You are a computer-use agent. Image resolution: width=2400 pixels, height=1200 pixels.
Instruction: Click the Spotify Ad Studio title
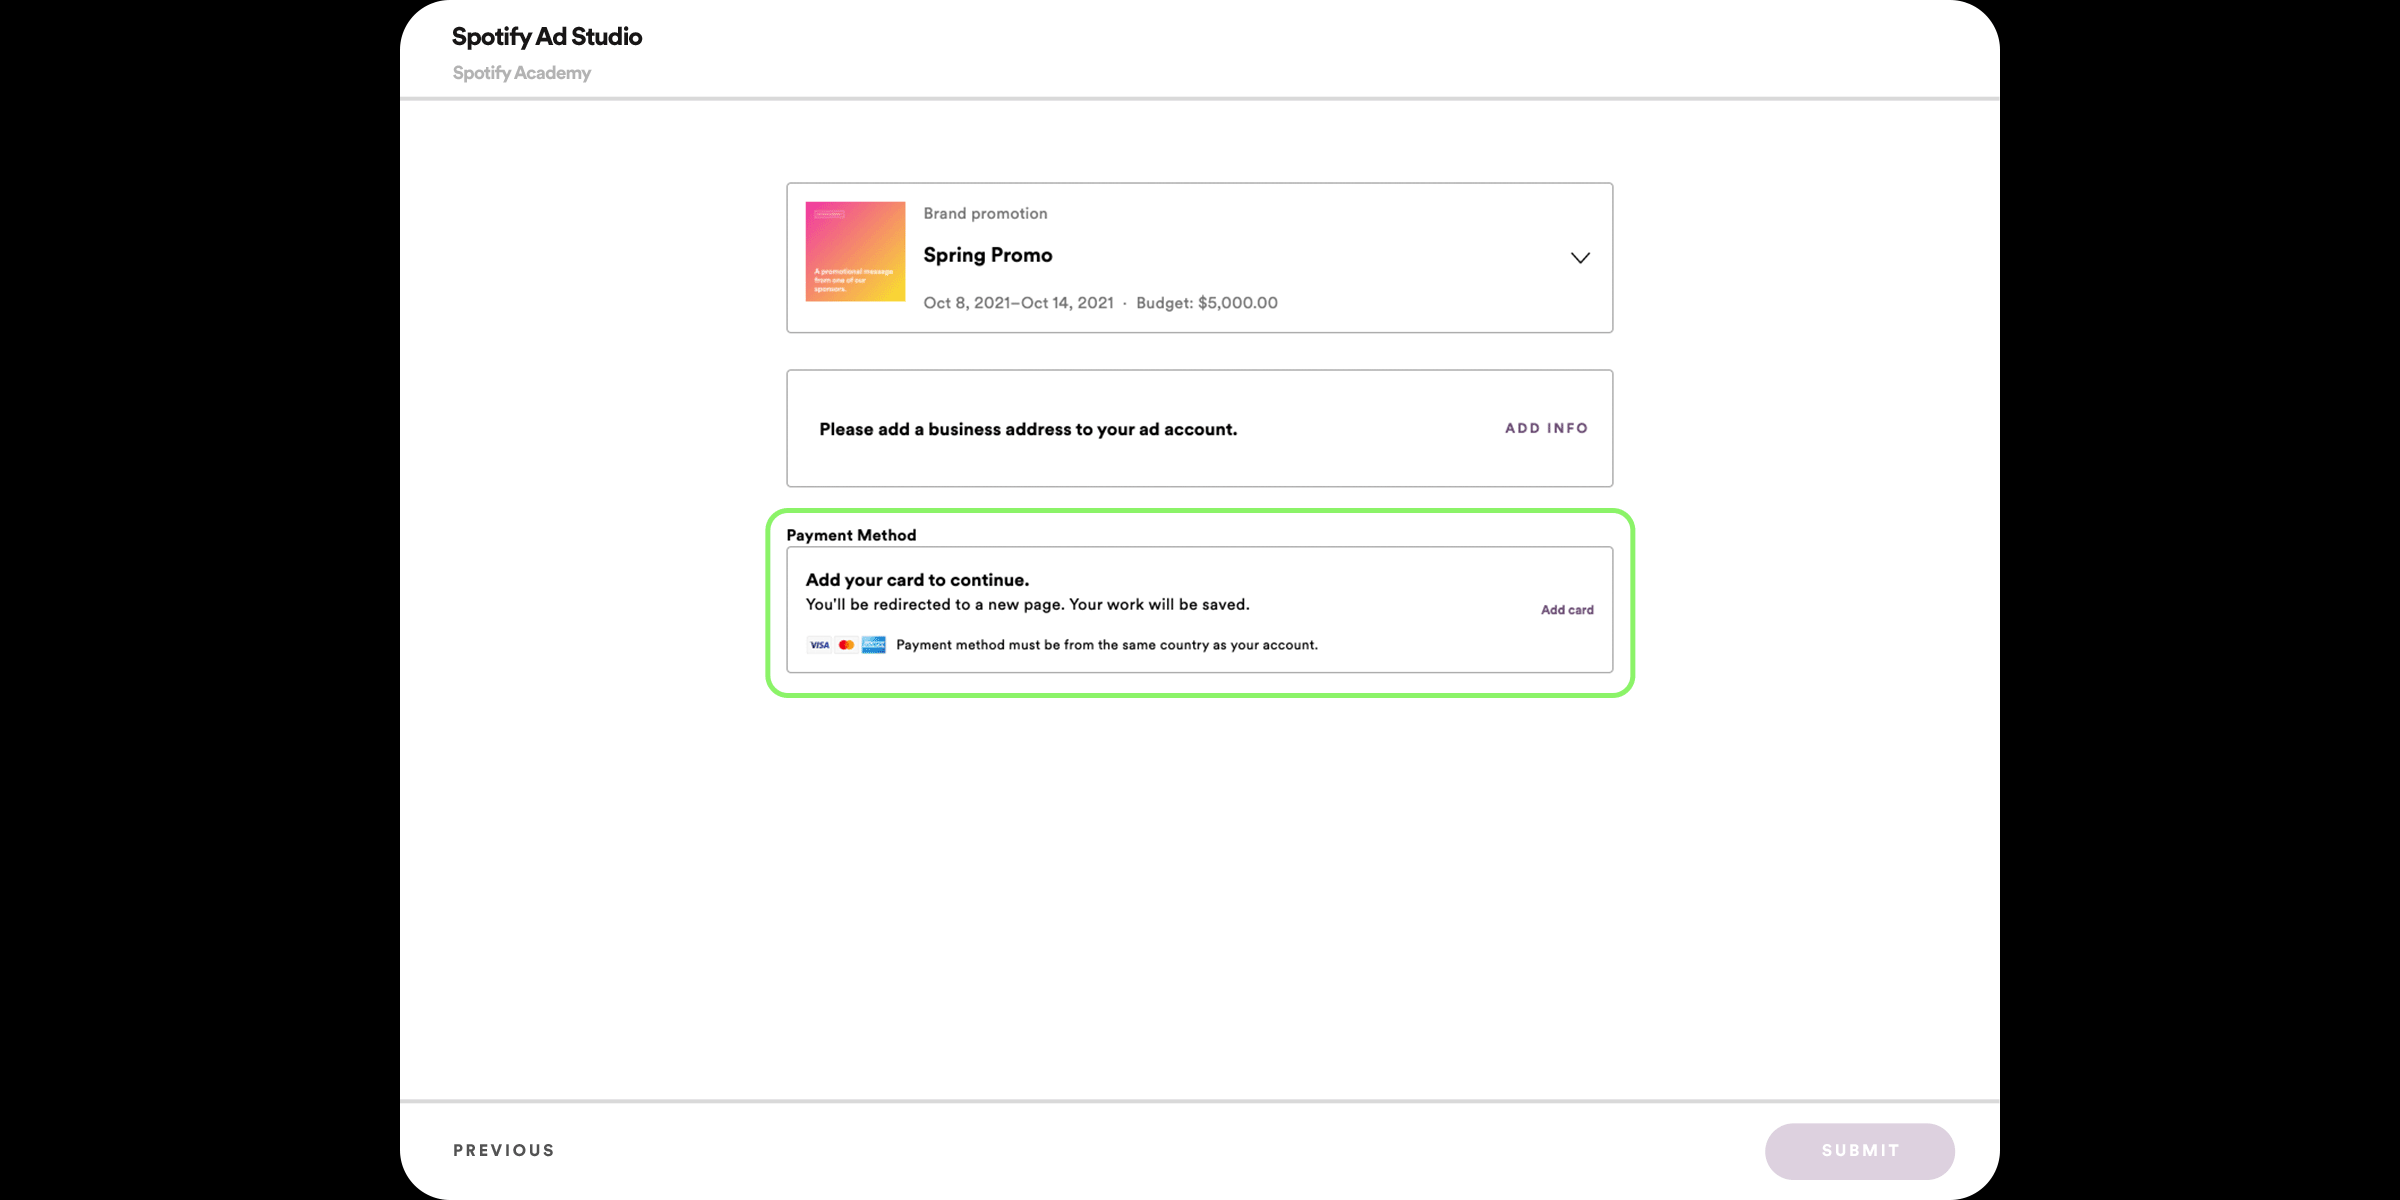coord(547,37)
